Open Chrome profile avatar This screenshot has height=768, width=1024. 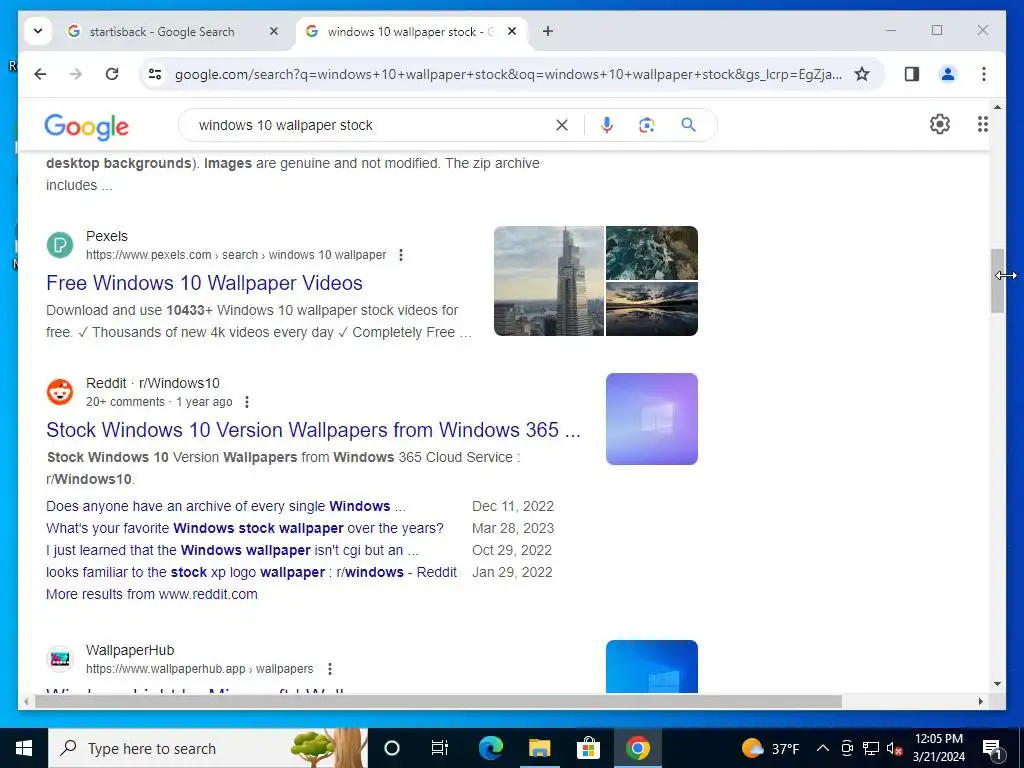tap(948, 74)
